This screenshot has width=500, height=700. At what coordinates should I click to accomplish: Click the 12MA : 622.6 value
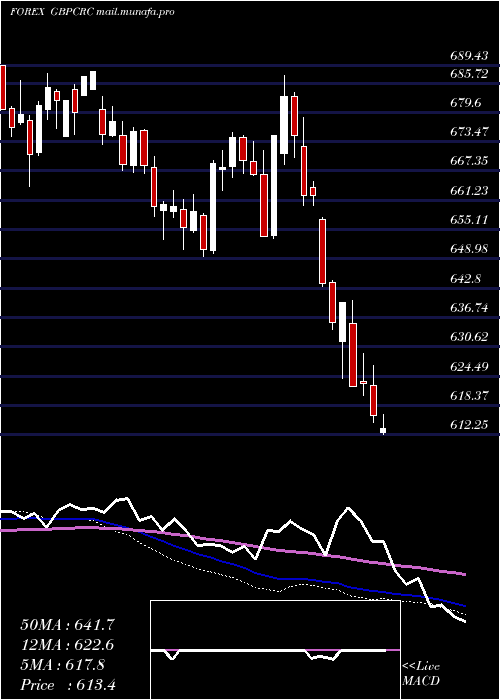(67, 645)
